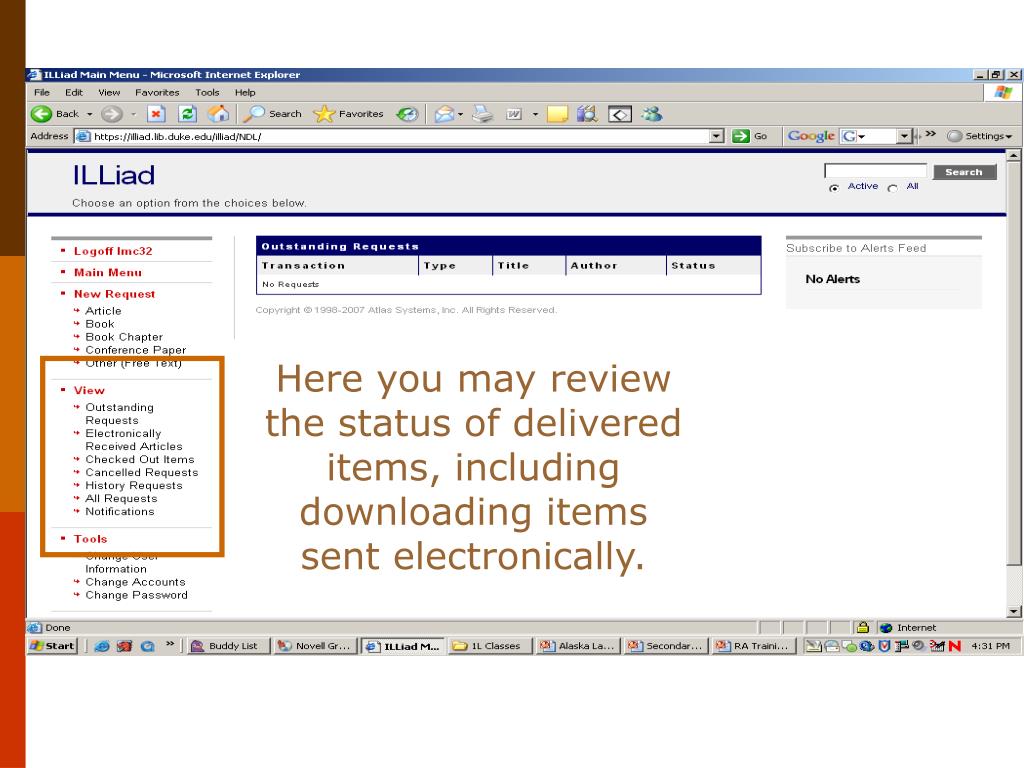1024x768 pixels.
Task: Open the Messenger people icon
Action: pos(651,114)
